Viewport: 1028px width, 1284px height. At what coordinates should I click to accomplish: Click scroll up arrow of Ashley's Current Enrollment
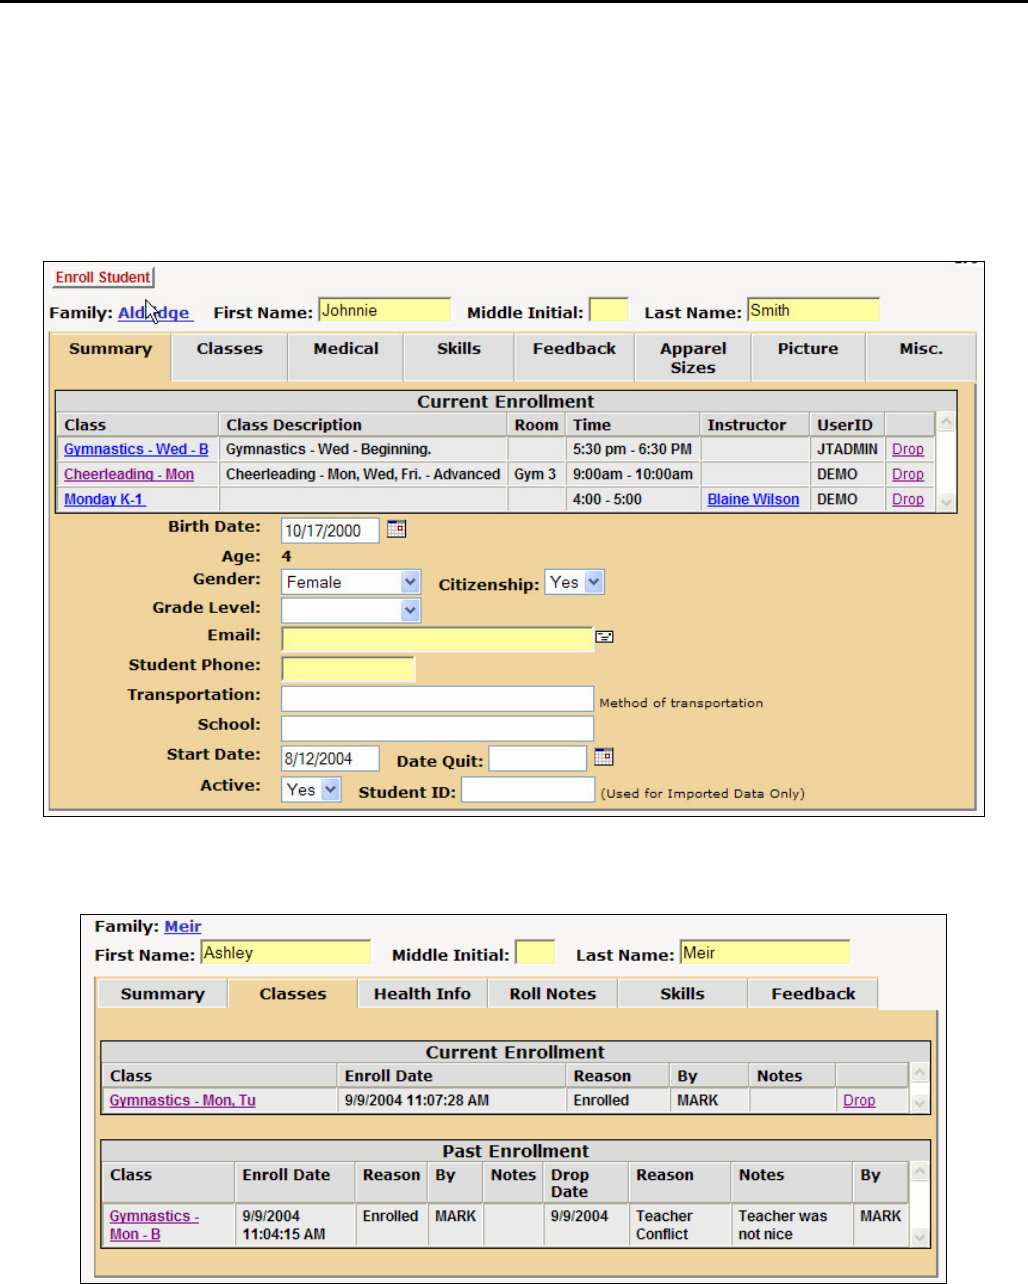click(x=920, y=1073)
